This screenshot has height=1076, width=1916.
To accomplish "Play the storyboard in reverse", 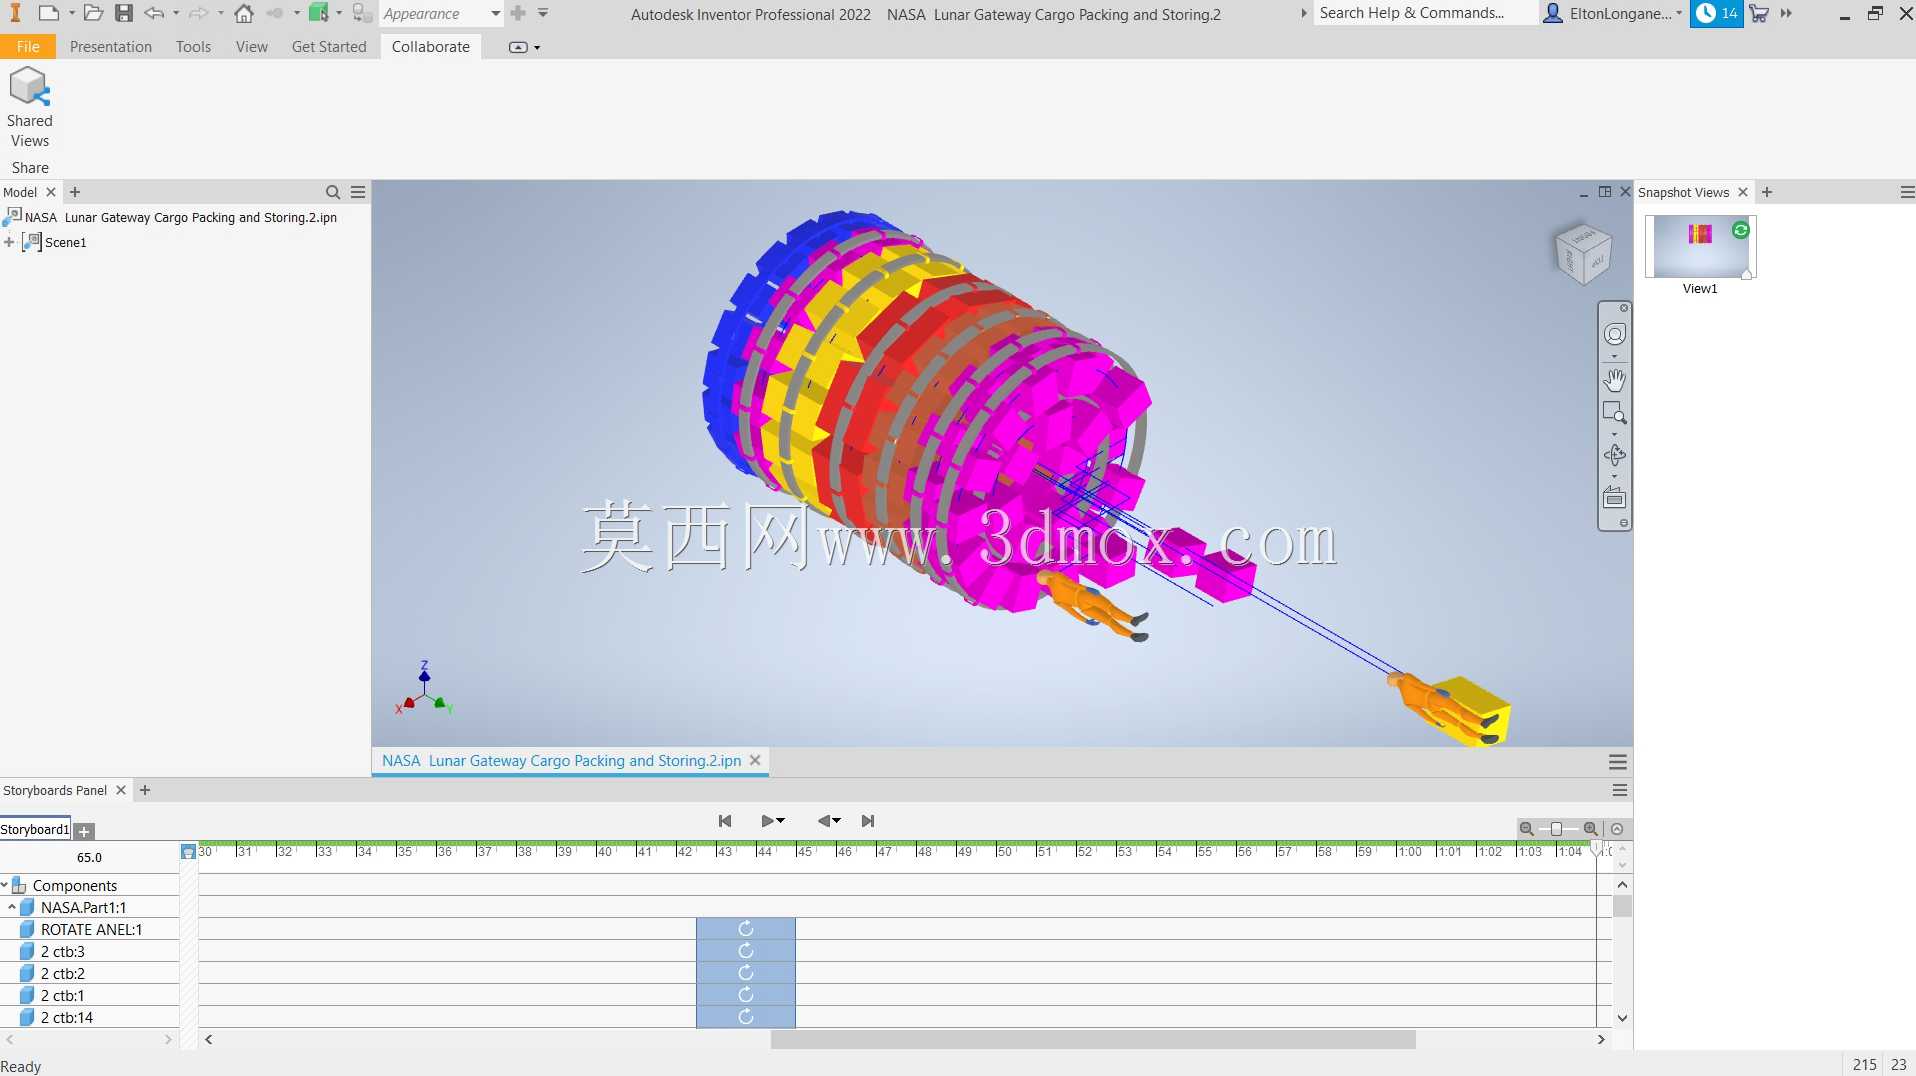I will click(x=825, y=821).
